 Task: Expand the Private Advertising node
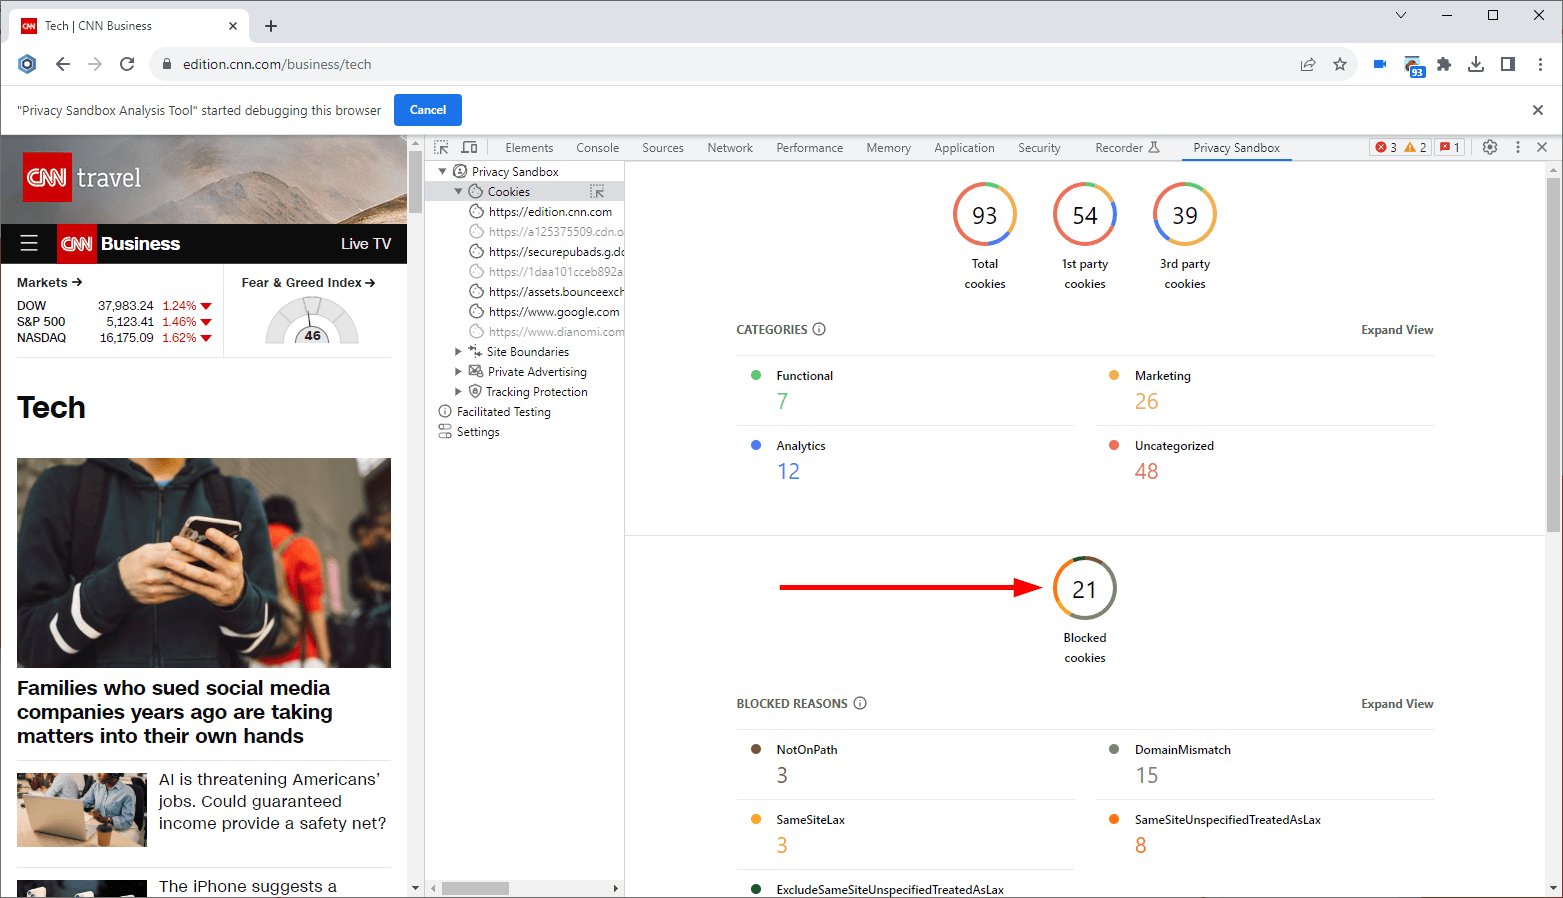click(x=459, y=372)
